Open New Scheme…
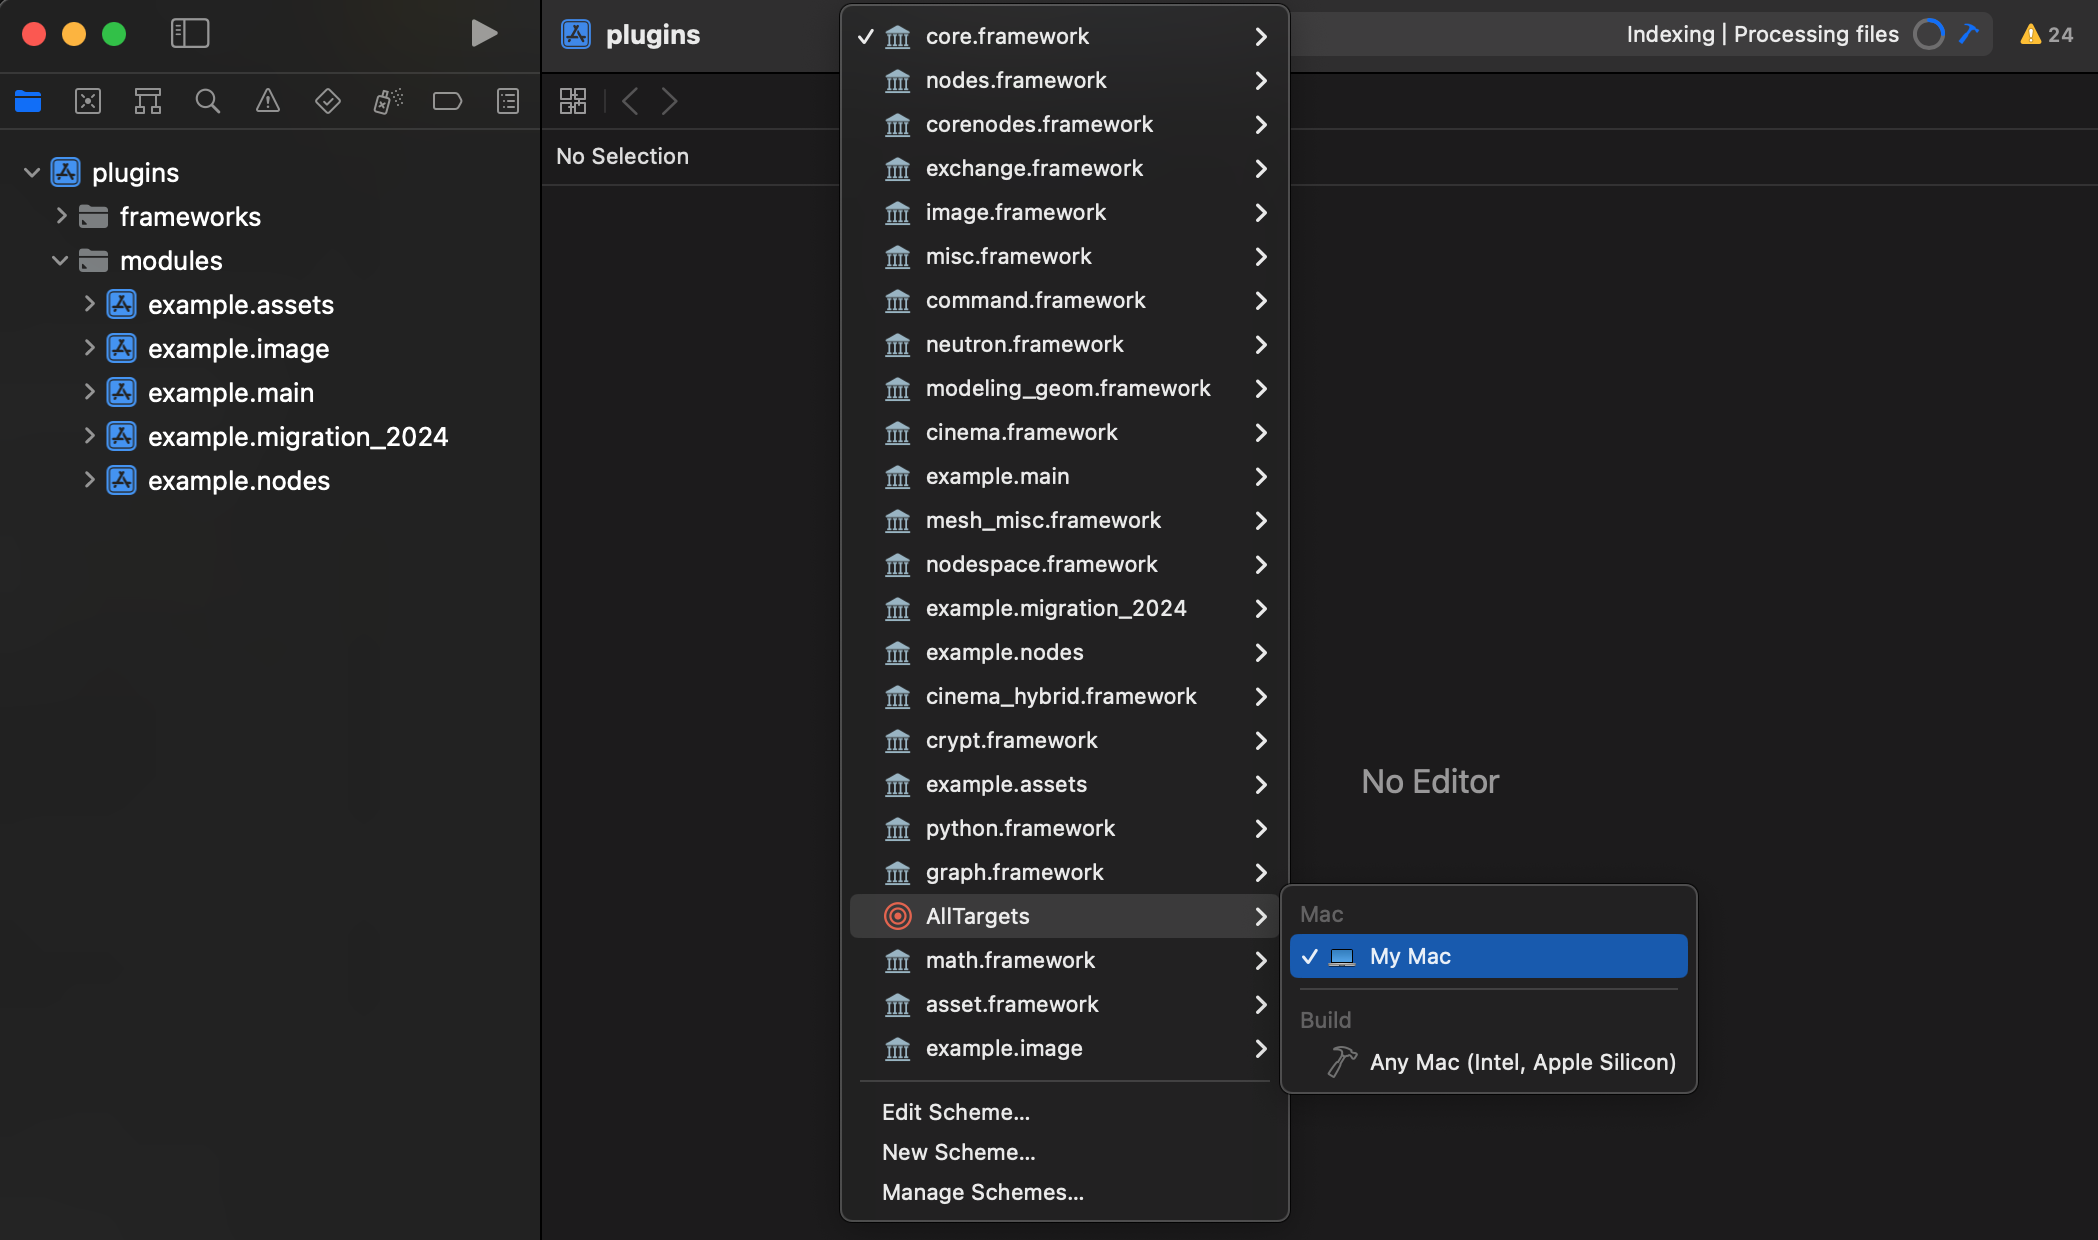2098x1240 pixels. 1064,1152
